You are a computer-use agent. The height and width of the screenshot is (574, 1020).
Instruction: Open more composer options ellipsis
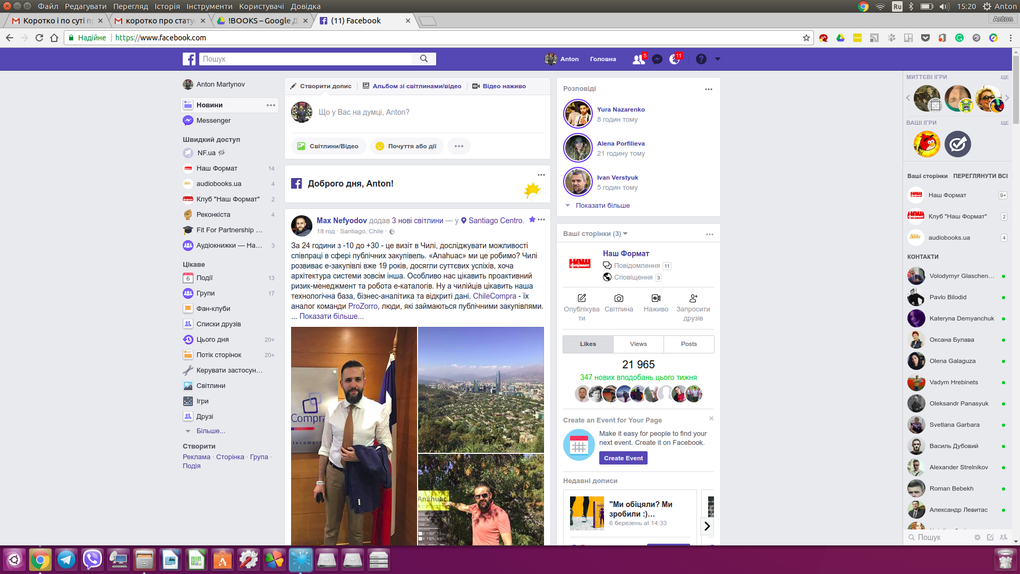[459, 146]
